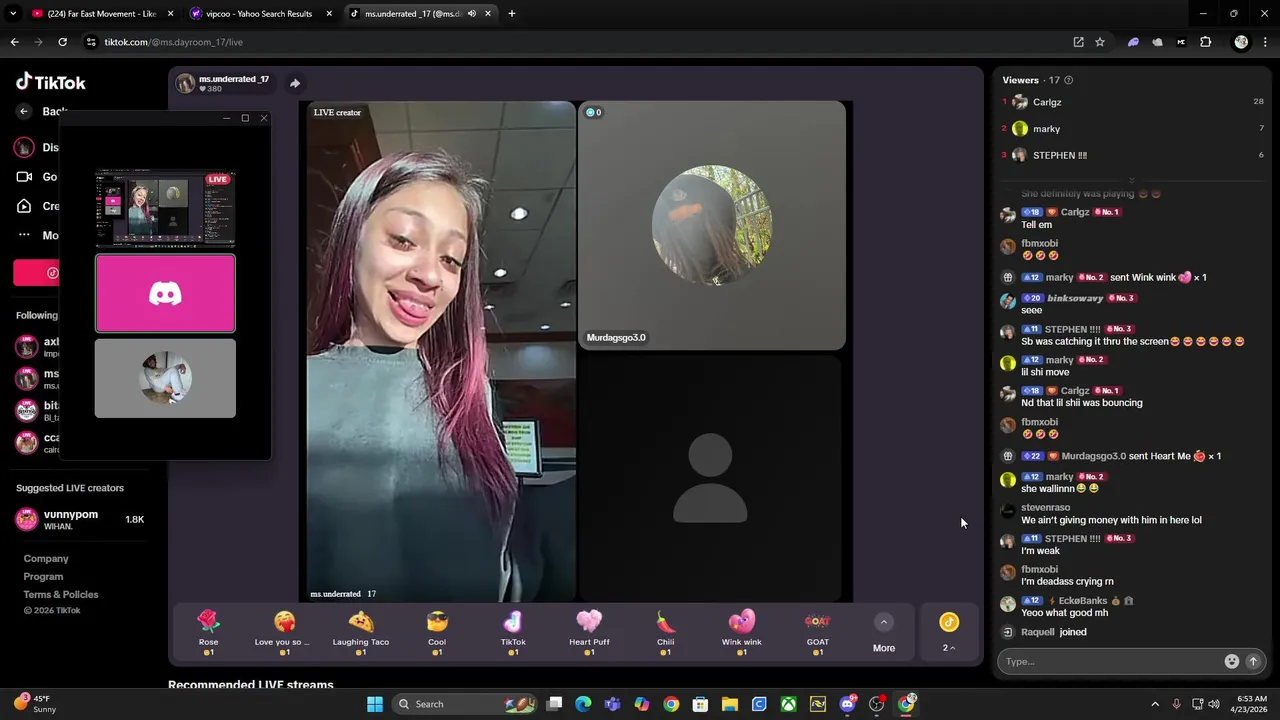Go Back using the sidebar arrow
Screen dimensions: 1280x720
pos(24,112)
